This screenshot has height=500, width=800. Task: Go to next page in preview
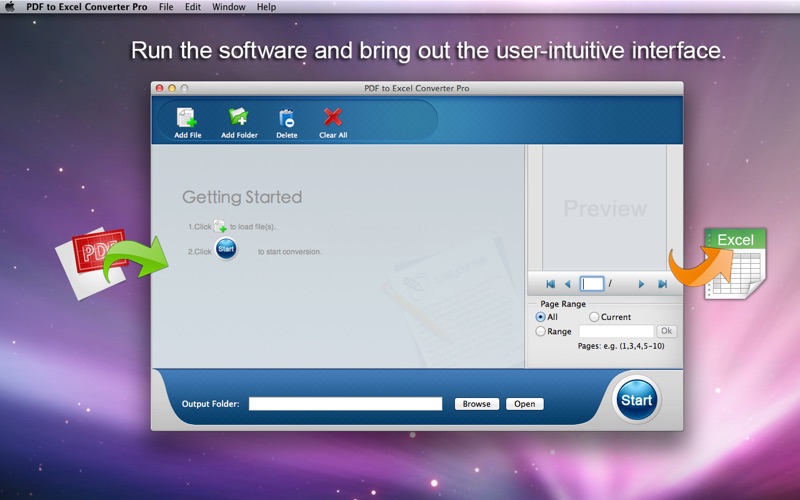point(641,284)
